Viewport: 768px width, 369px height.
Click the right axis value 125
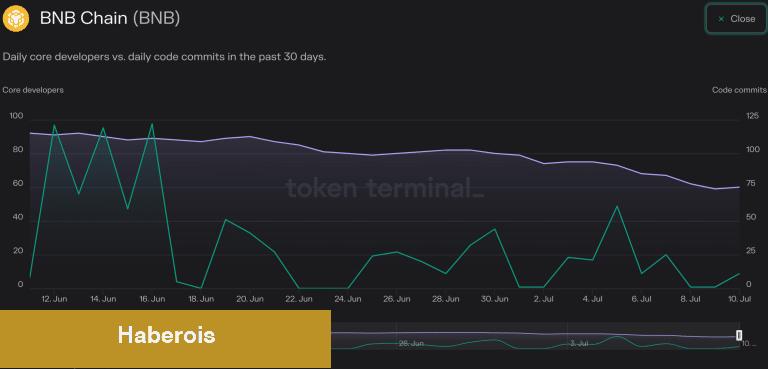(x=751, y=116)
